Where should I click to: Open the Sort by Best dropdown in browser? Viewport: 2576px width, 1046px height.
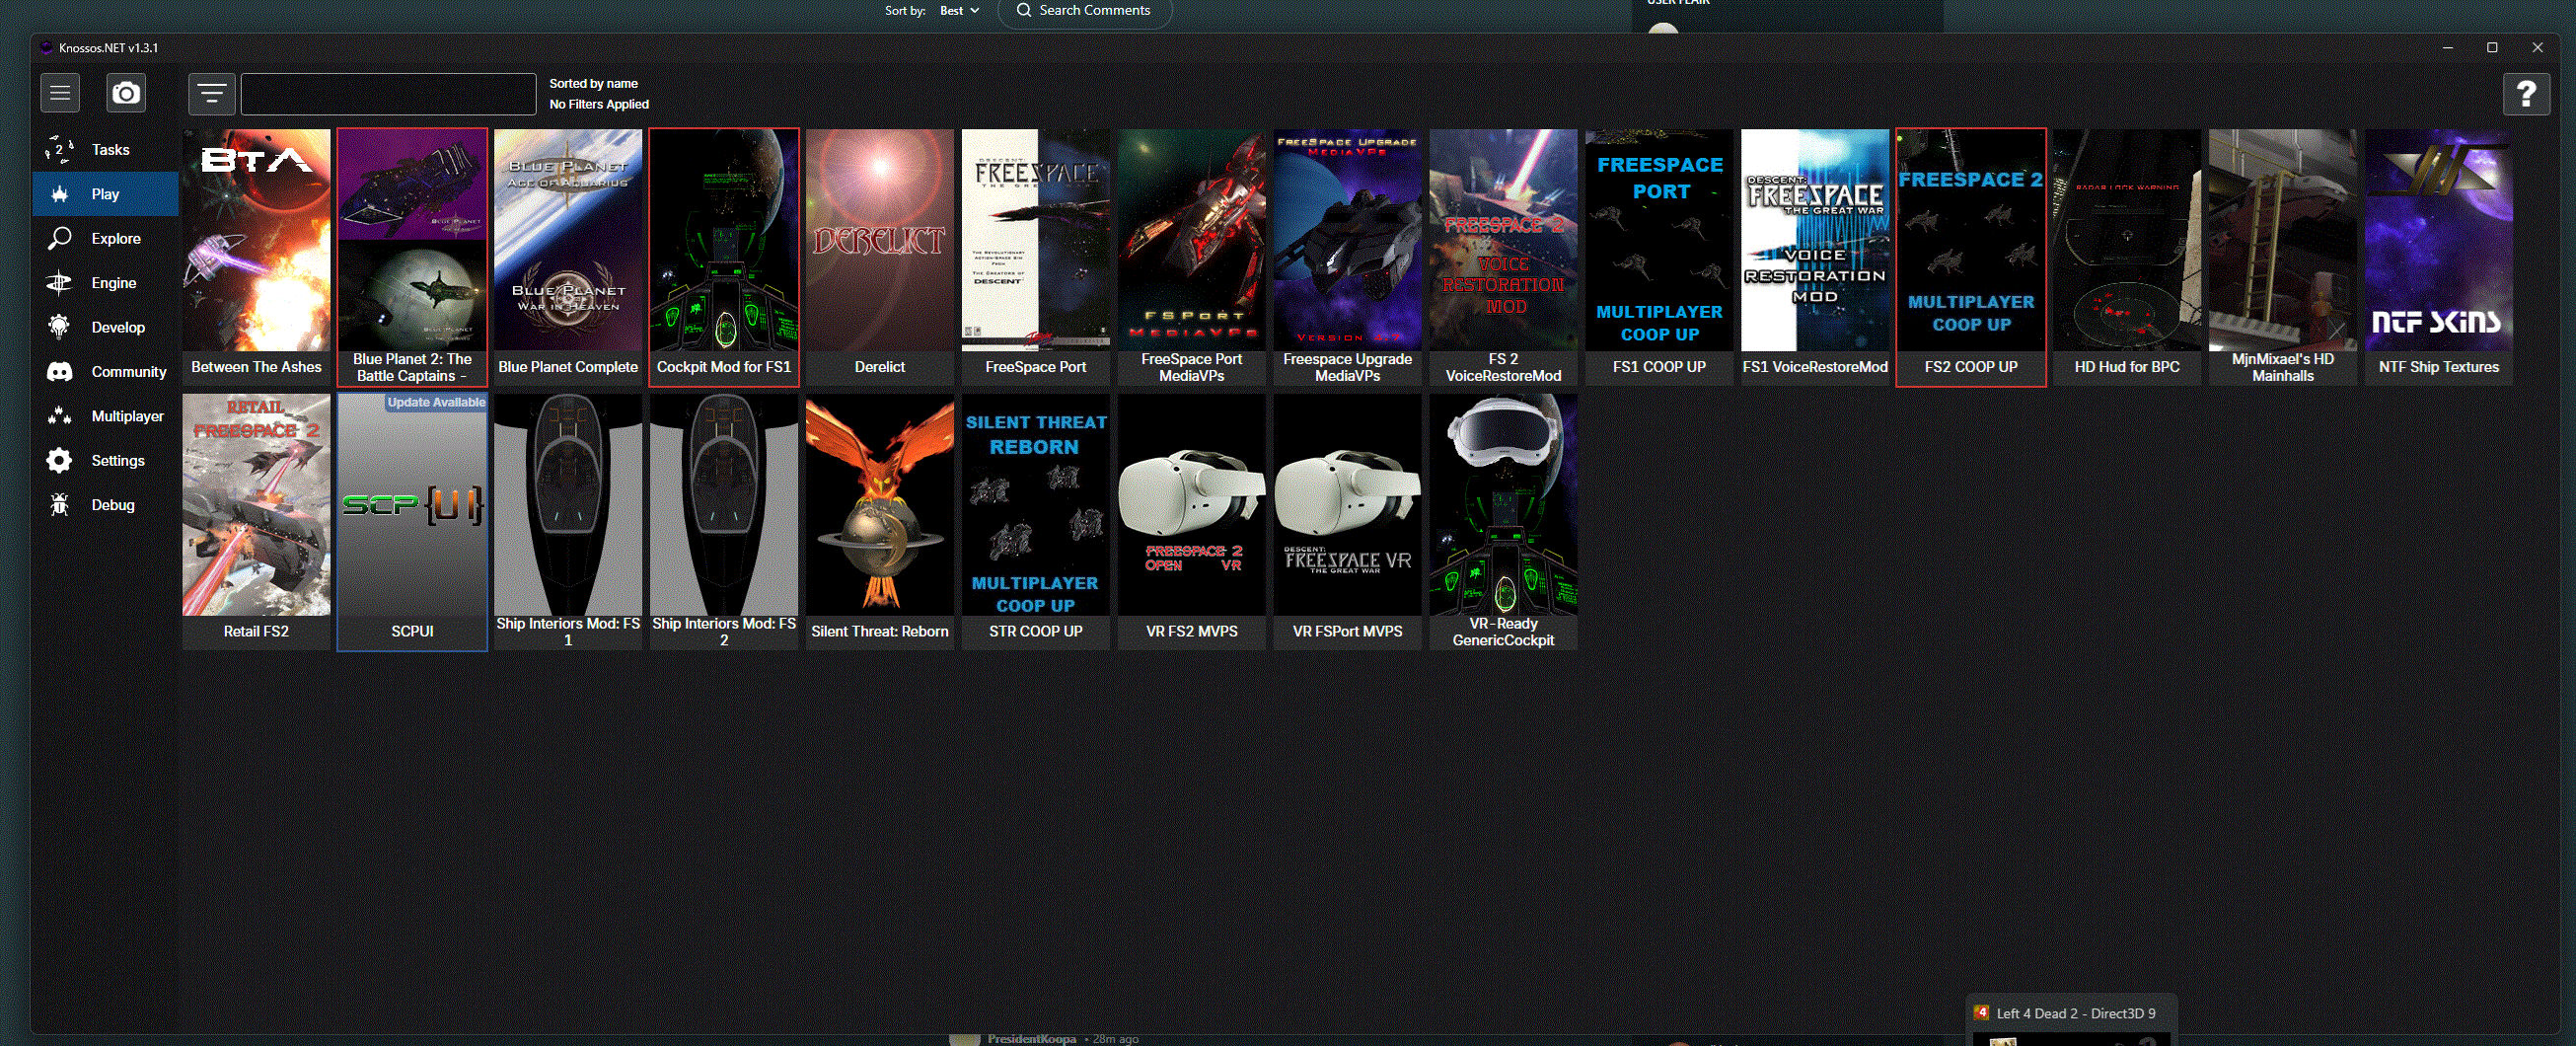(x=959, y=10)
